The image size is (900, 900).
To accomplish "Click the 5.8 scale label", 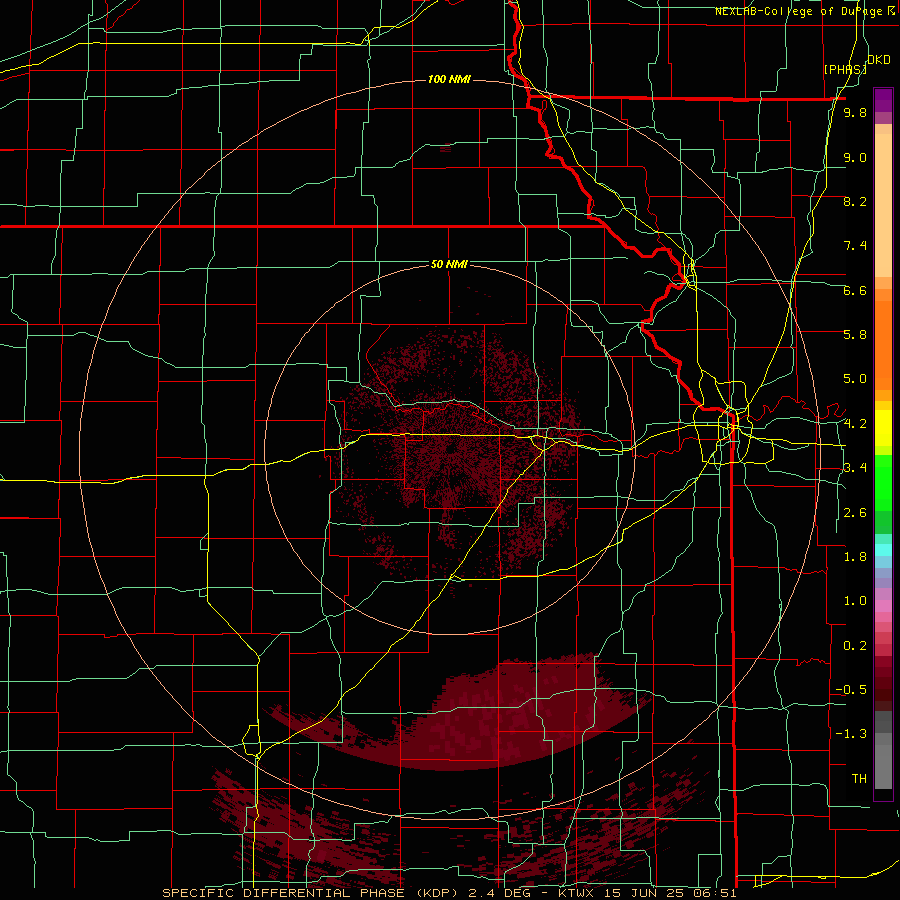I will (855, 335).
